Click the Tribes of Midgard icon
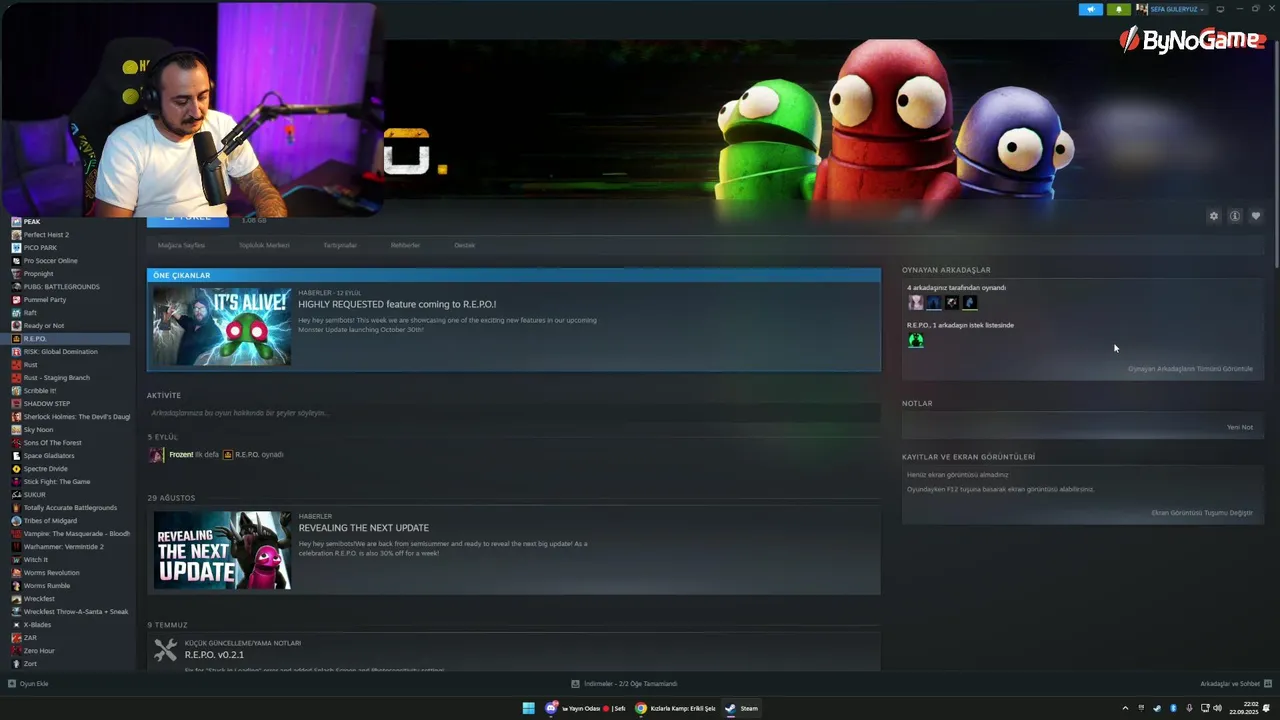 (x=16, y=521)
